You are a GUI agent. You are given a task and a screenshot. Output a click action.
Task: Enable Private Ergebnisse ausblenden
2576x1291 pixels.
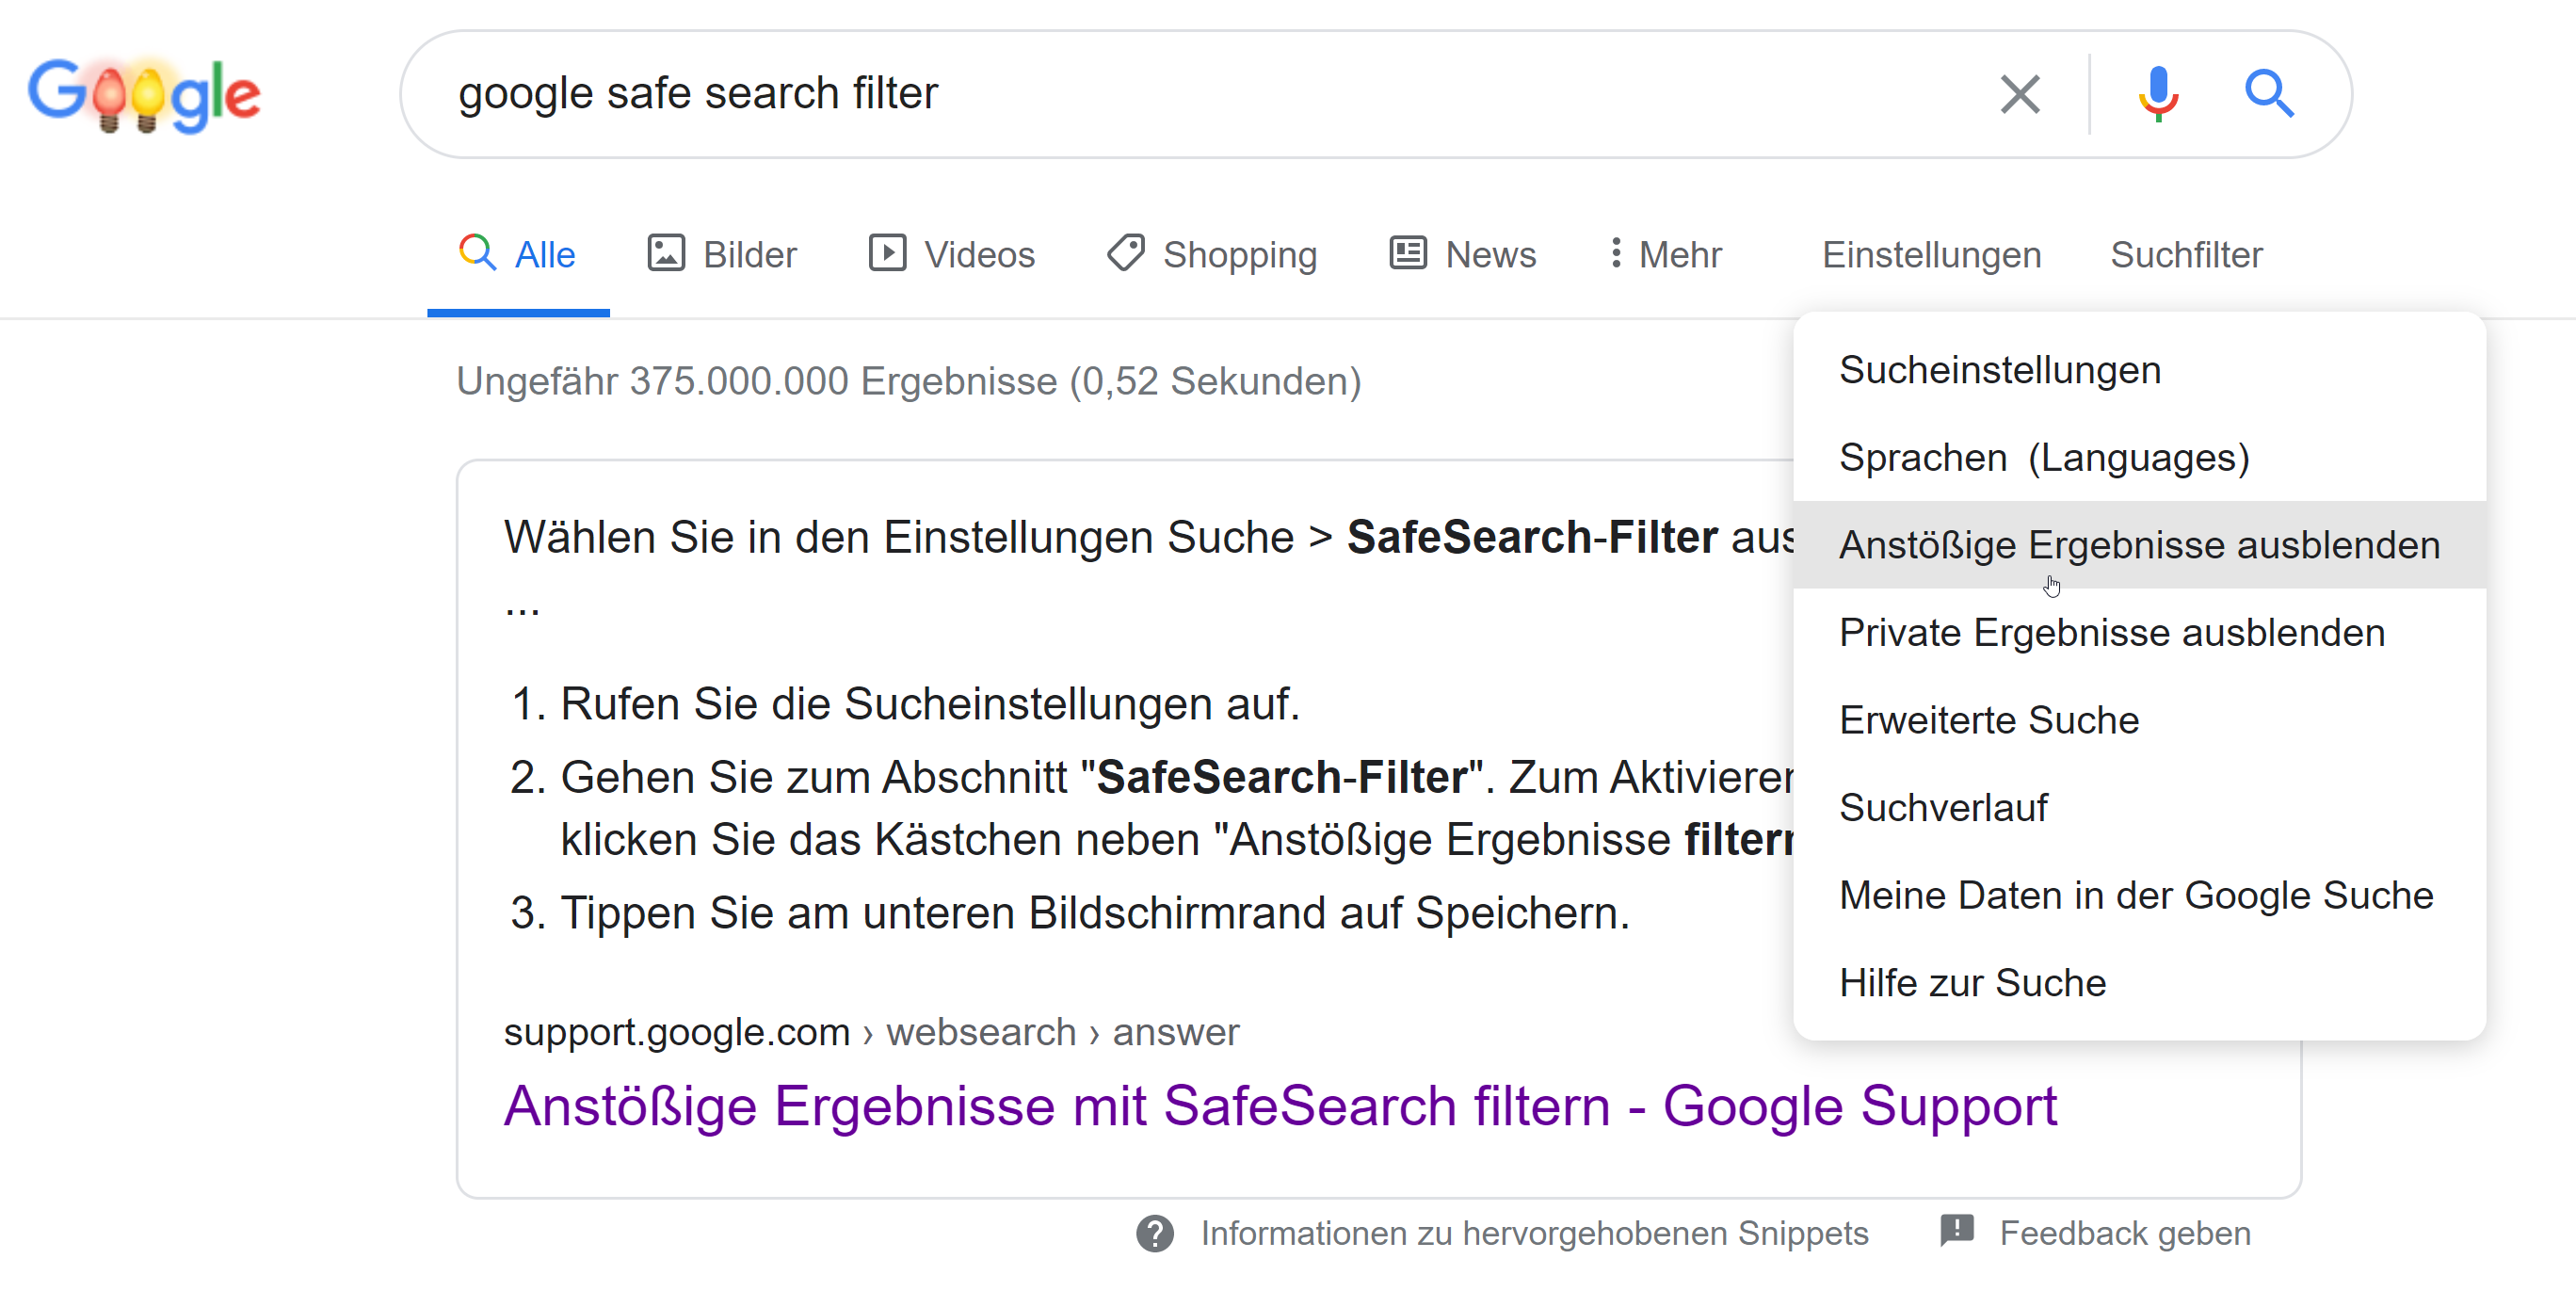[x=2112, y=632]
